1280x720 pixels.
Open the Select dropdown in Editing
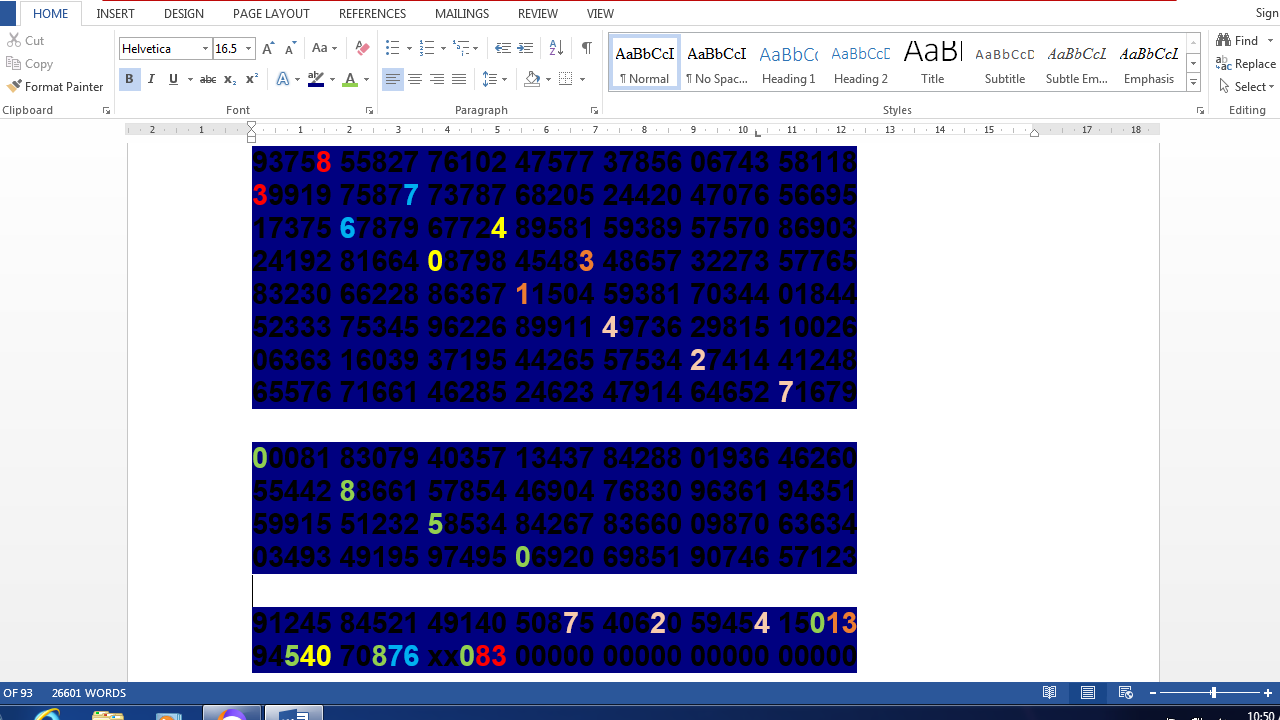pos(1246,87)
